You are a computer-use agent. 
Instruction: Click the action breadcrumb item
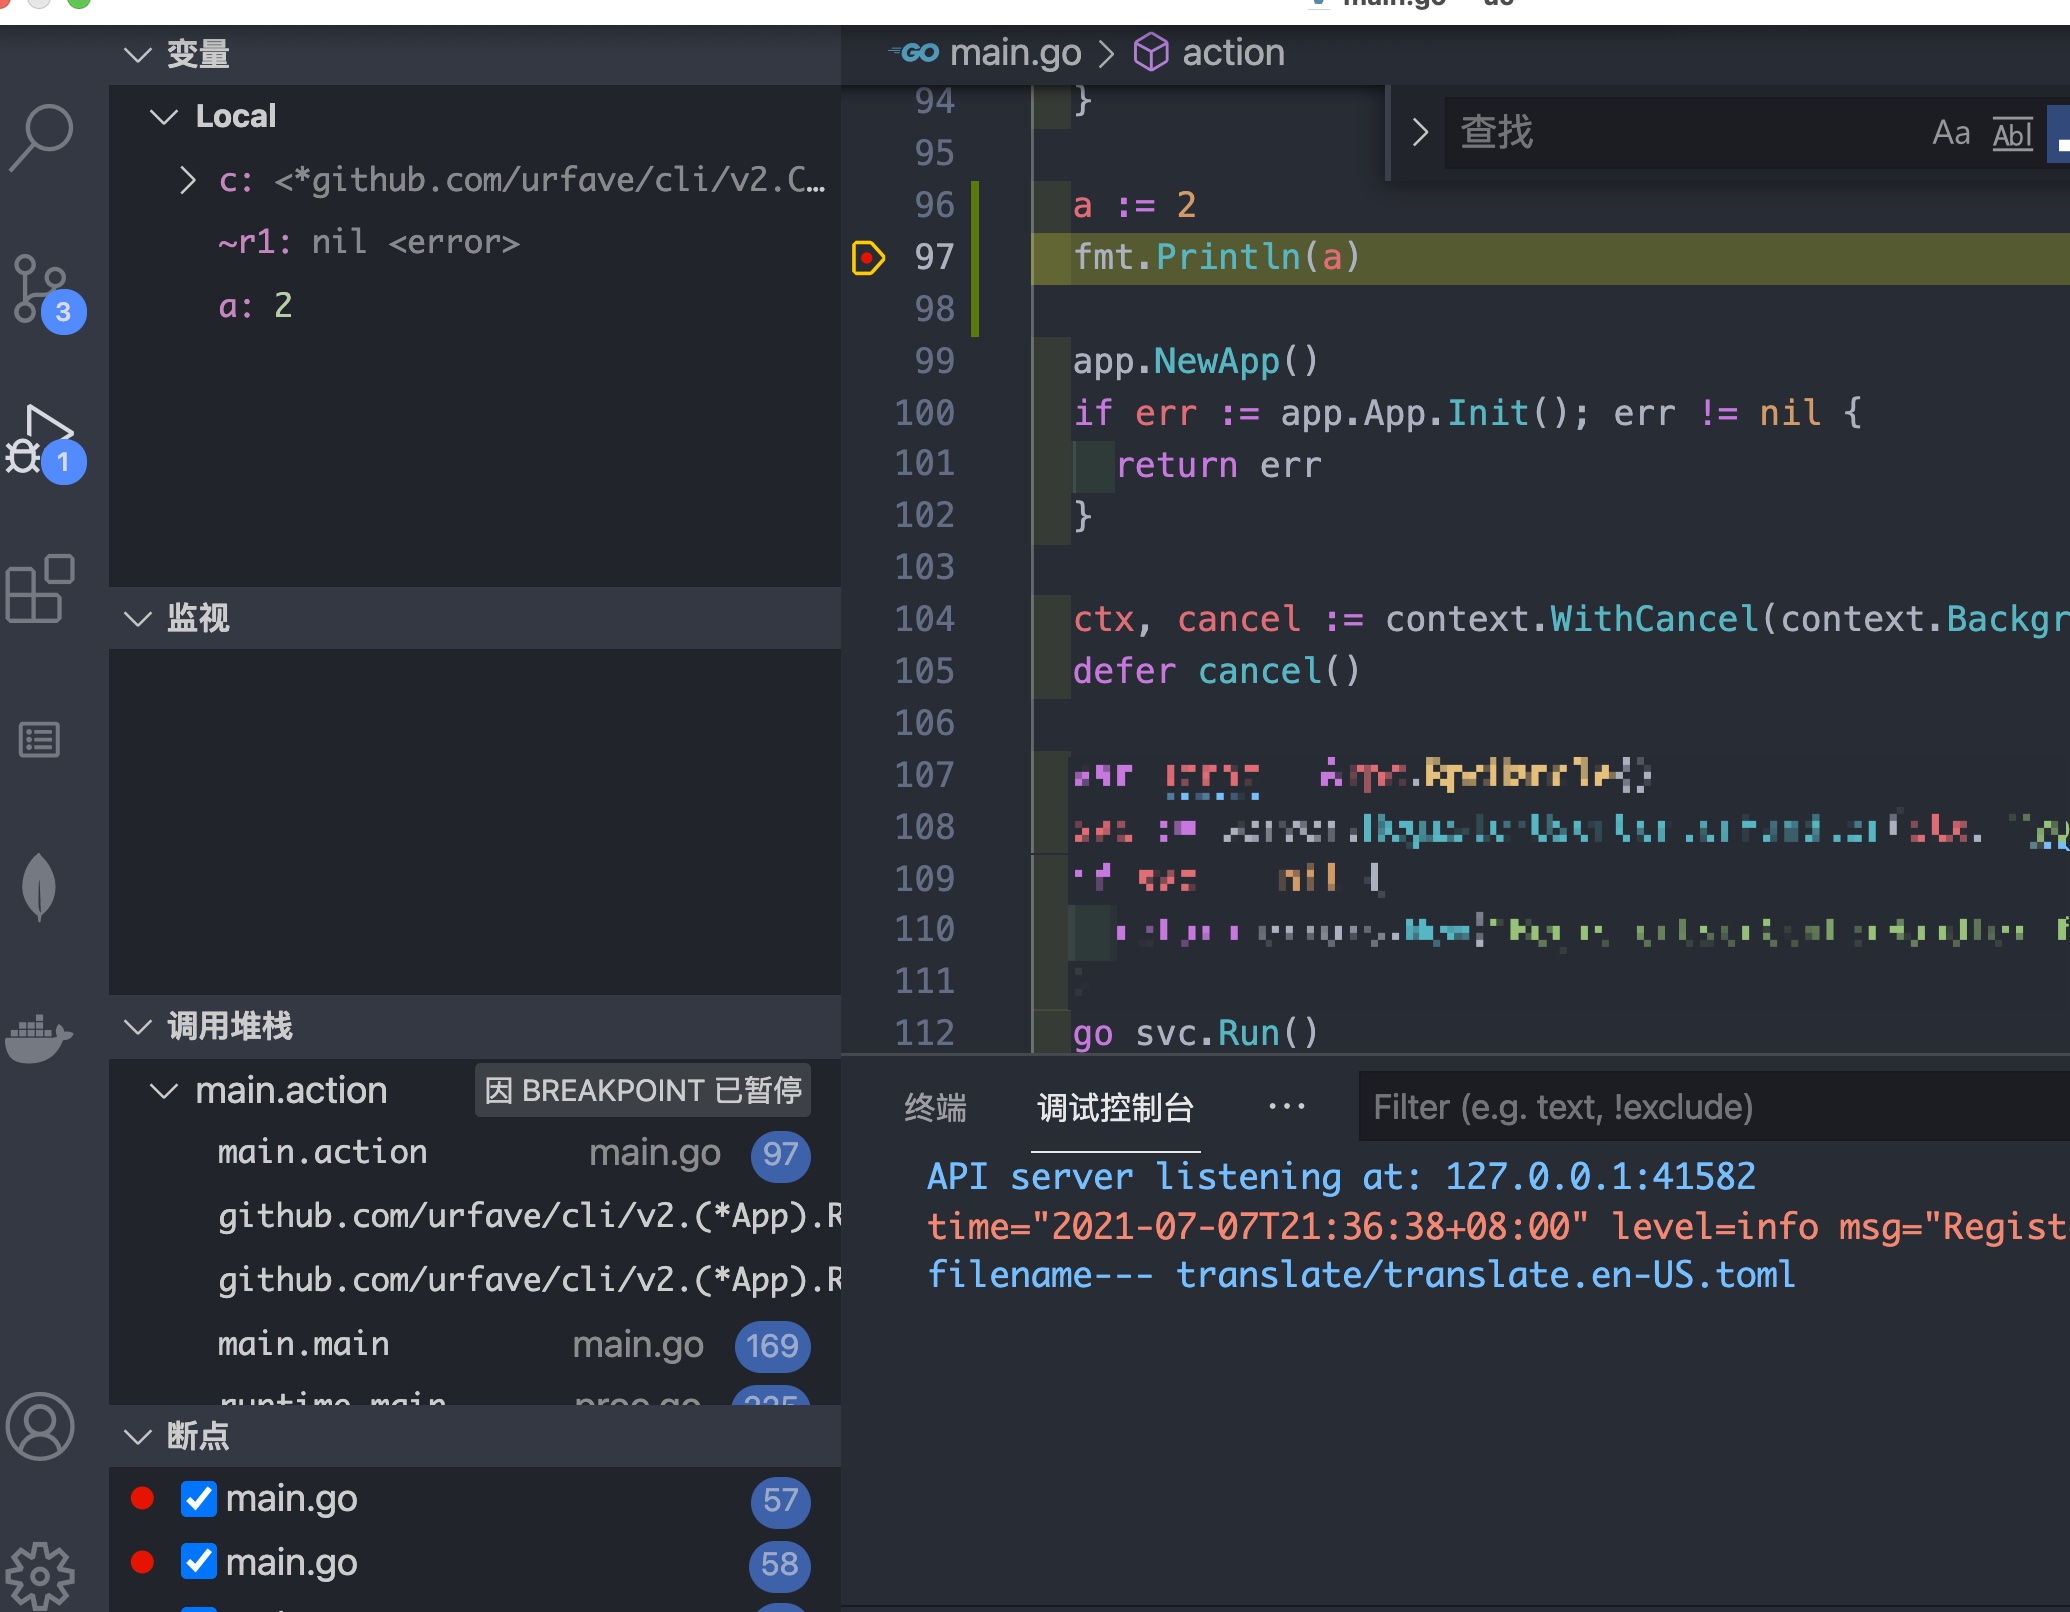tap(1233, 52)
